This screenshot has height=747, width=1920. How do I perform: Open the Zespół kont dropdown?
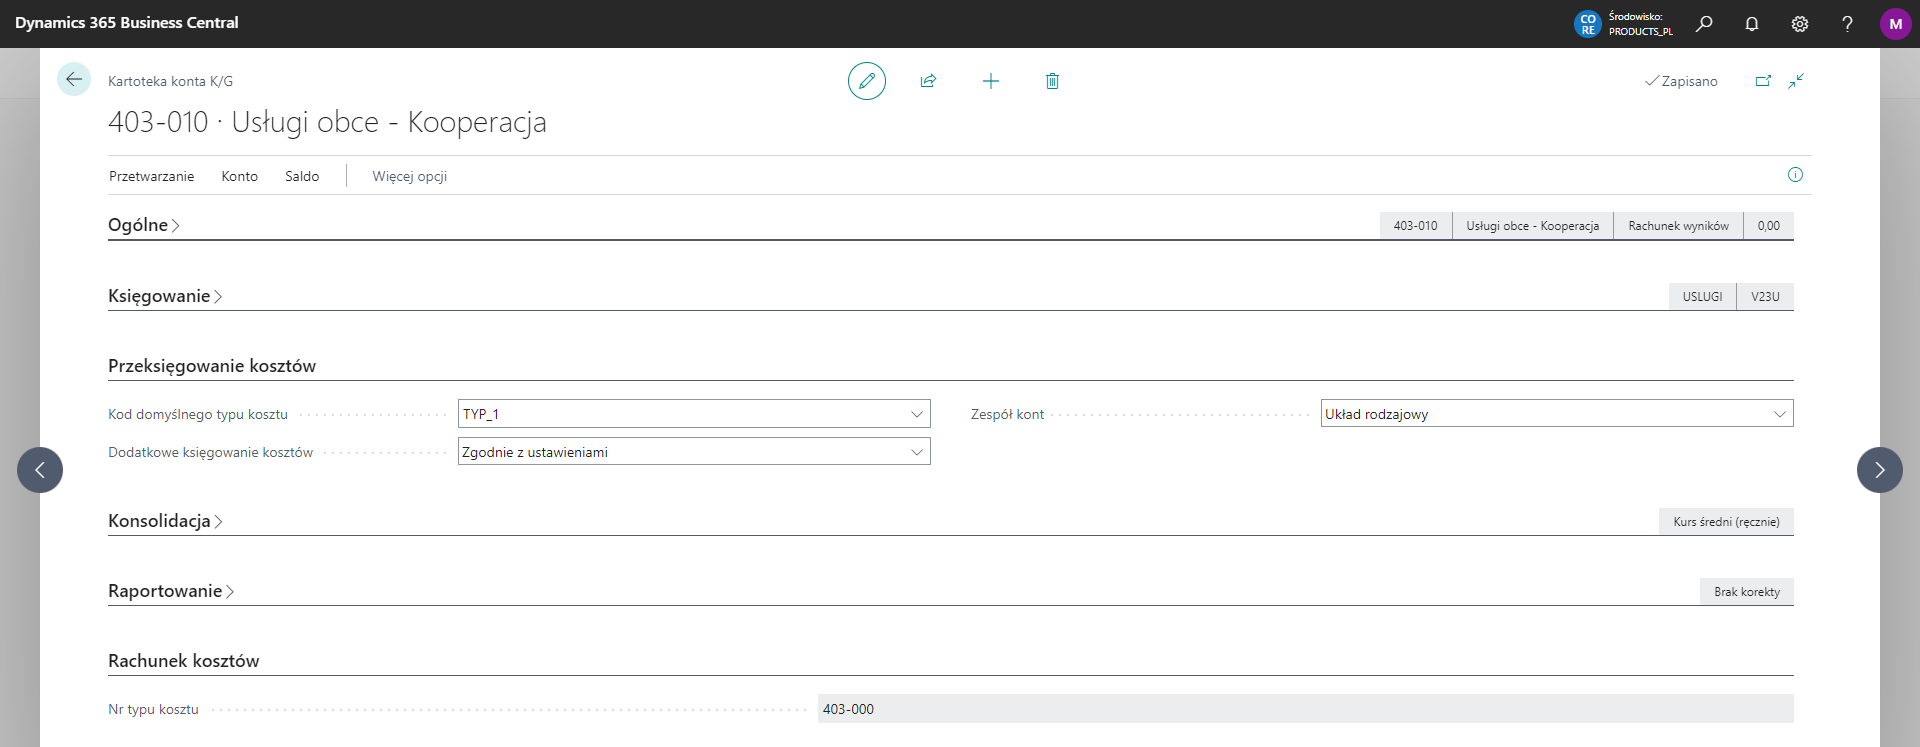(1779, 414)
